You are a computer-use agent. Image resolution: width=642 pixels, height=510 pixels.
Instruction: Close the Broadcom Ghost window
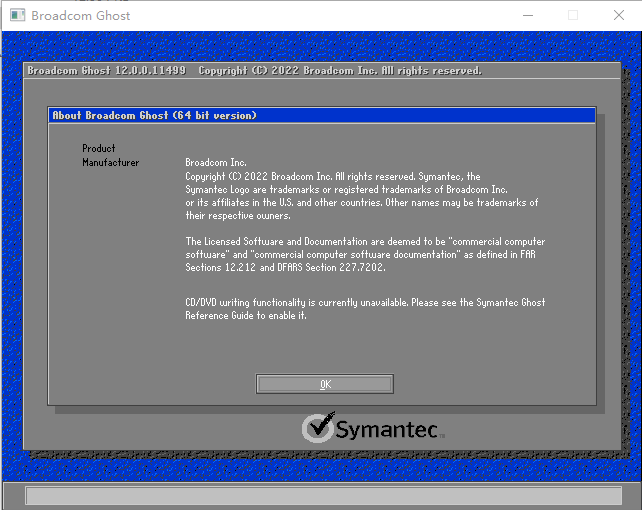[619, 16]
